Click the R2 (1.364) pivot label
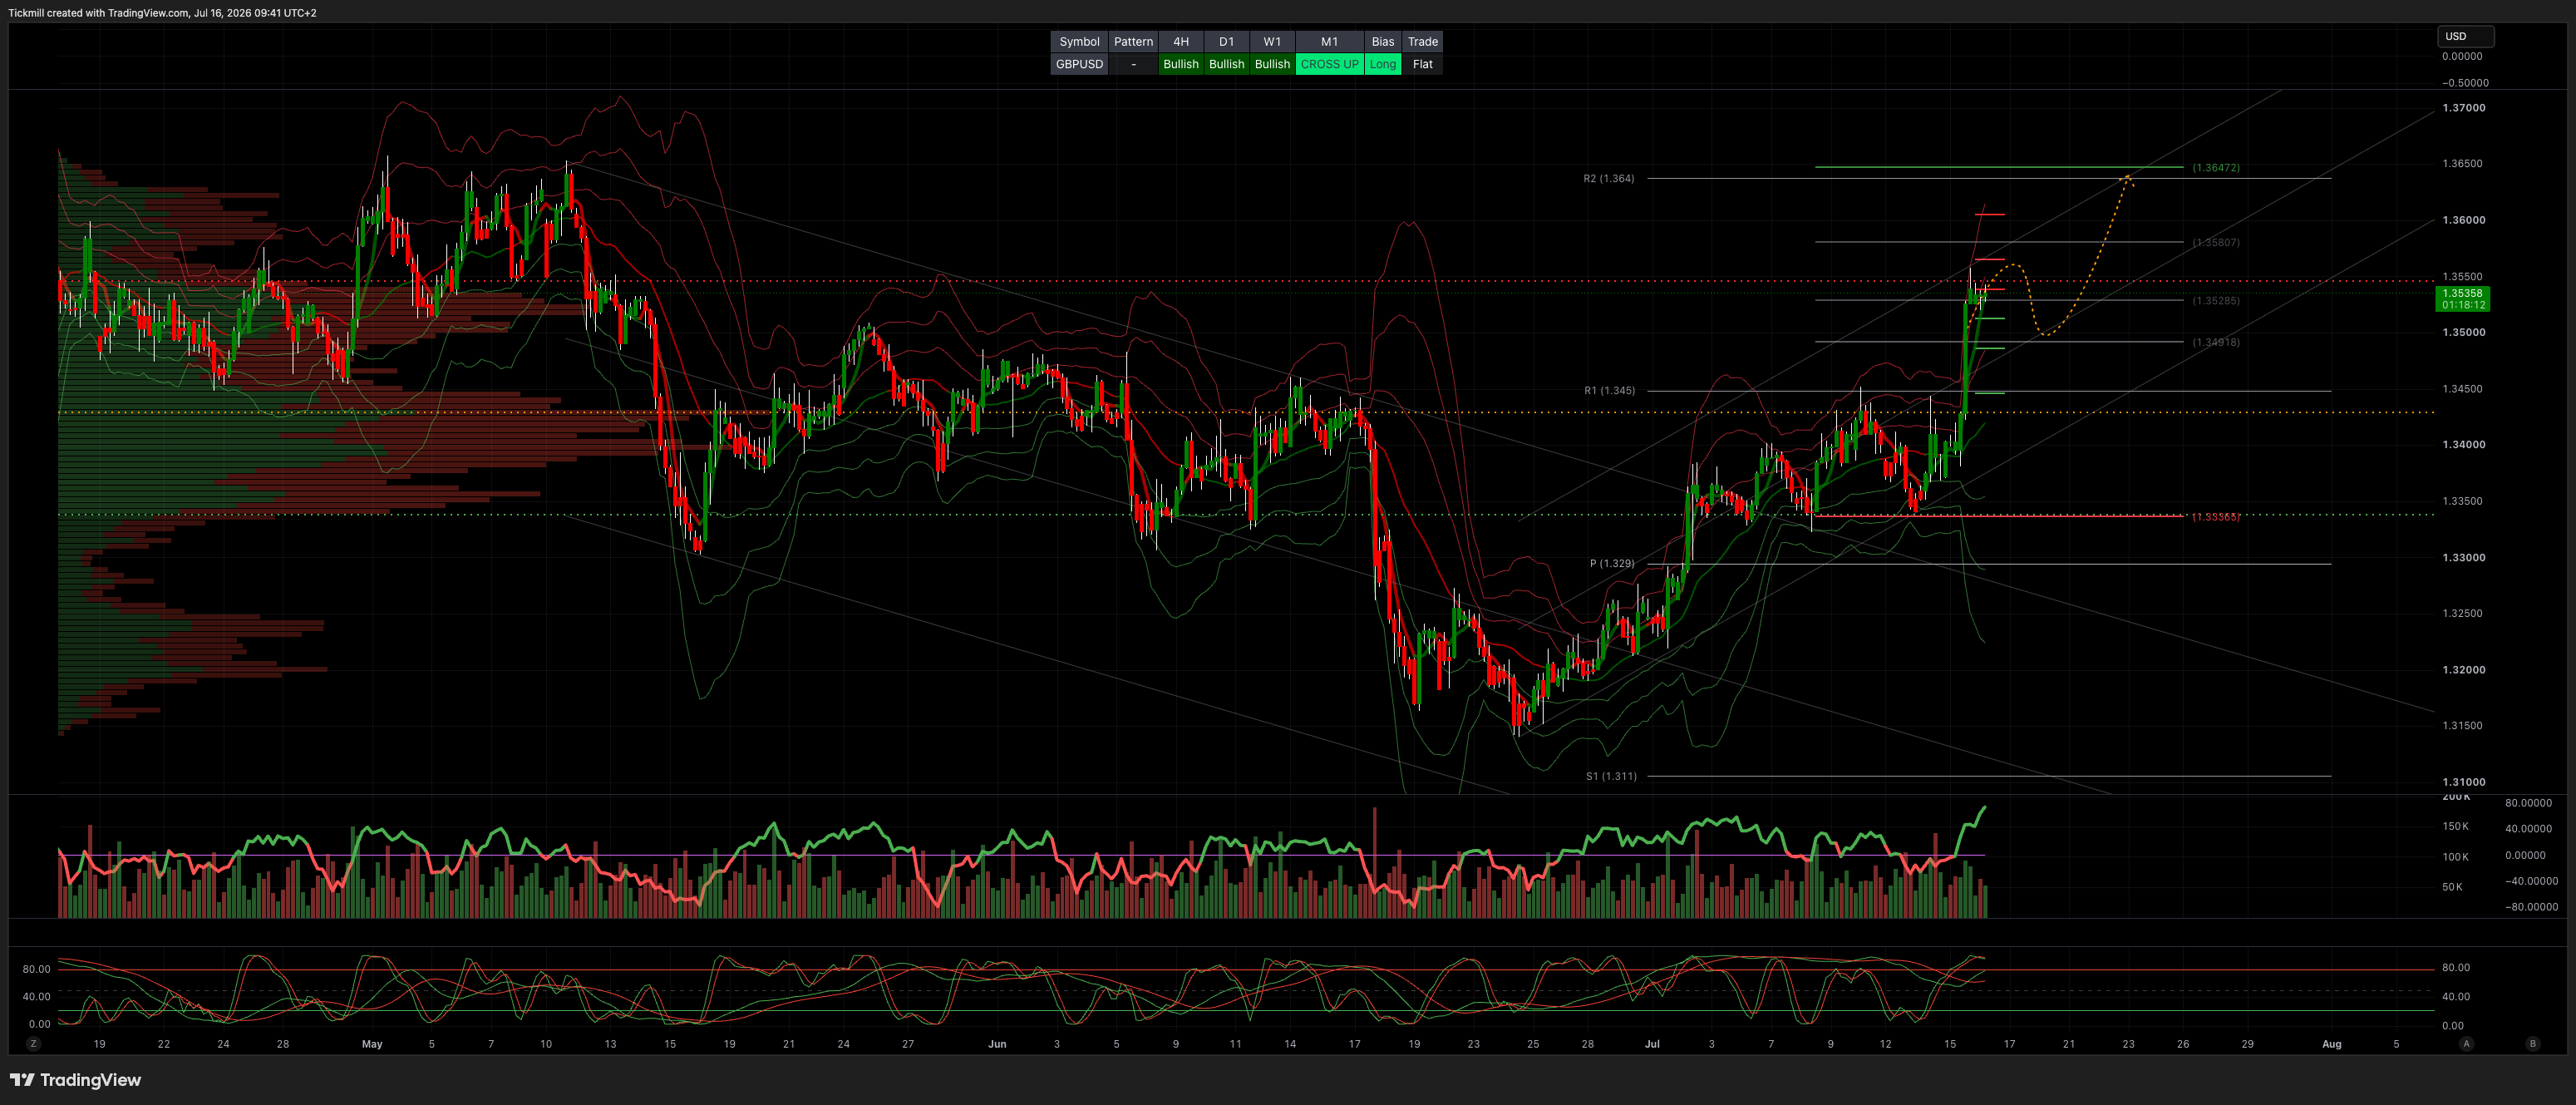The height and width of the screenshot is (1105, 2576). (1608, 179)
